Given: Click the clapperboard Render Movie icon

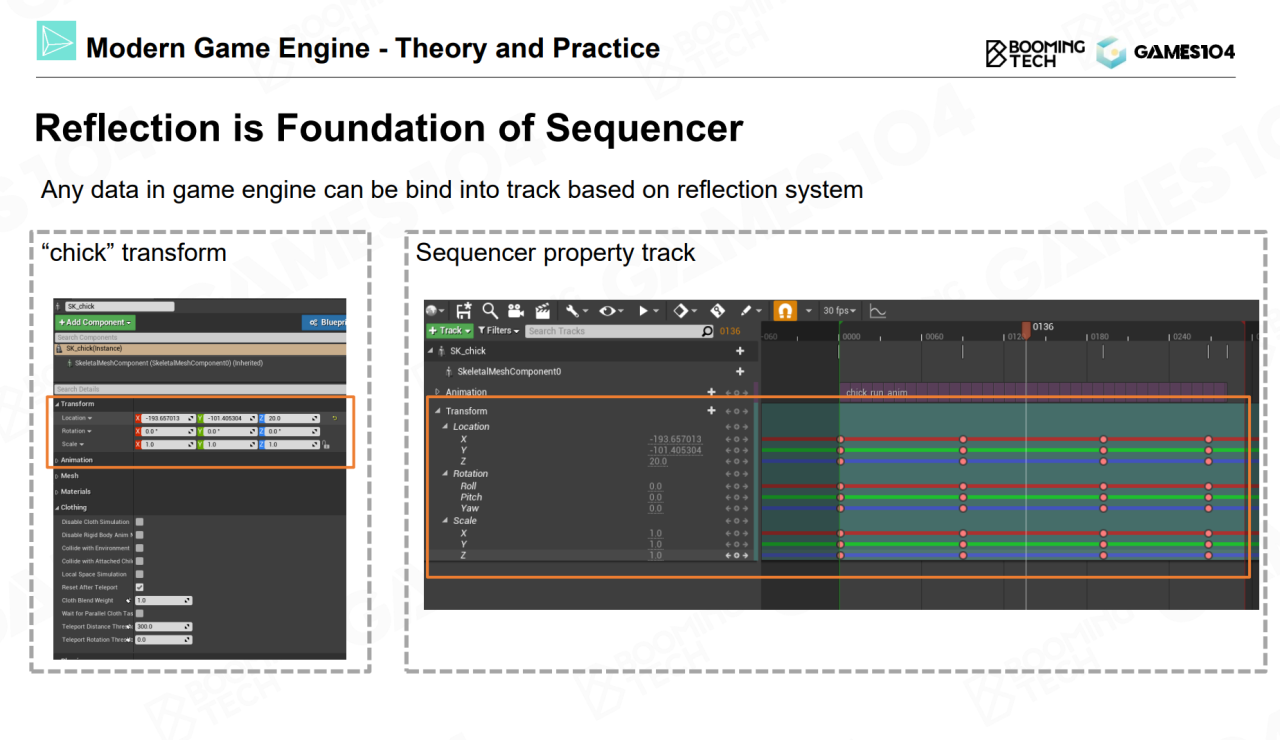Looking at the screenshot, I should click(x=543, y=311).
